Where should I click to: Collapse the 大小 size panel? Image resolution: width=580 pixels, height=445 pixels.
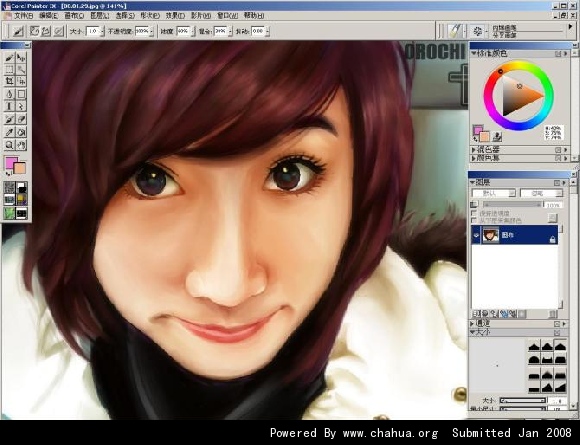(472, 332)
